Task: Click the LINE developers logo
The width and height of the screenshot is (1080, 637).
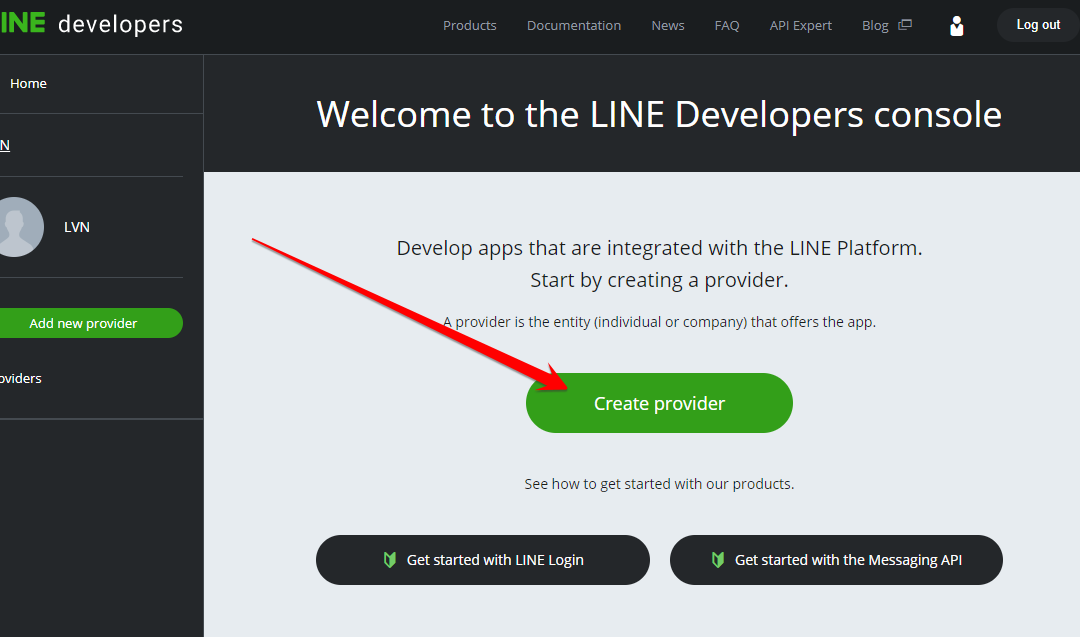Action: [92, 24]
